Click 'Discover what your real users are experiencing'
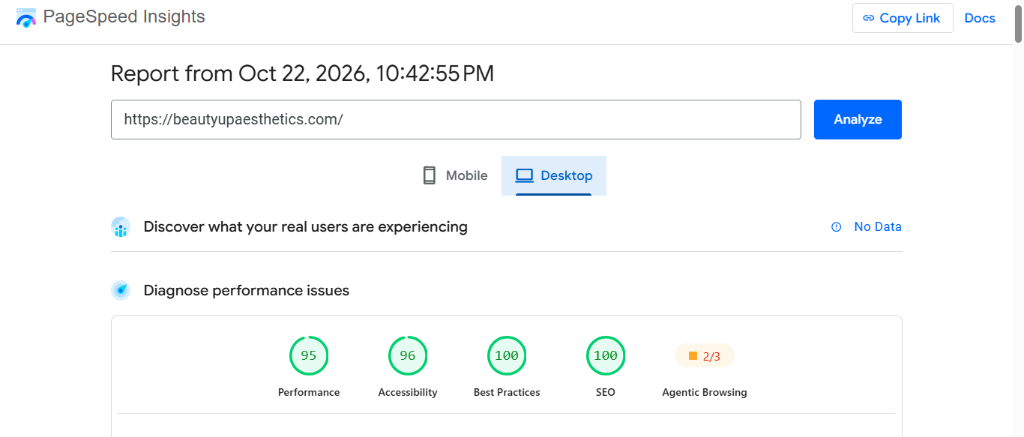 pyautogui.click(x=306, y=227)
